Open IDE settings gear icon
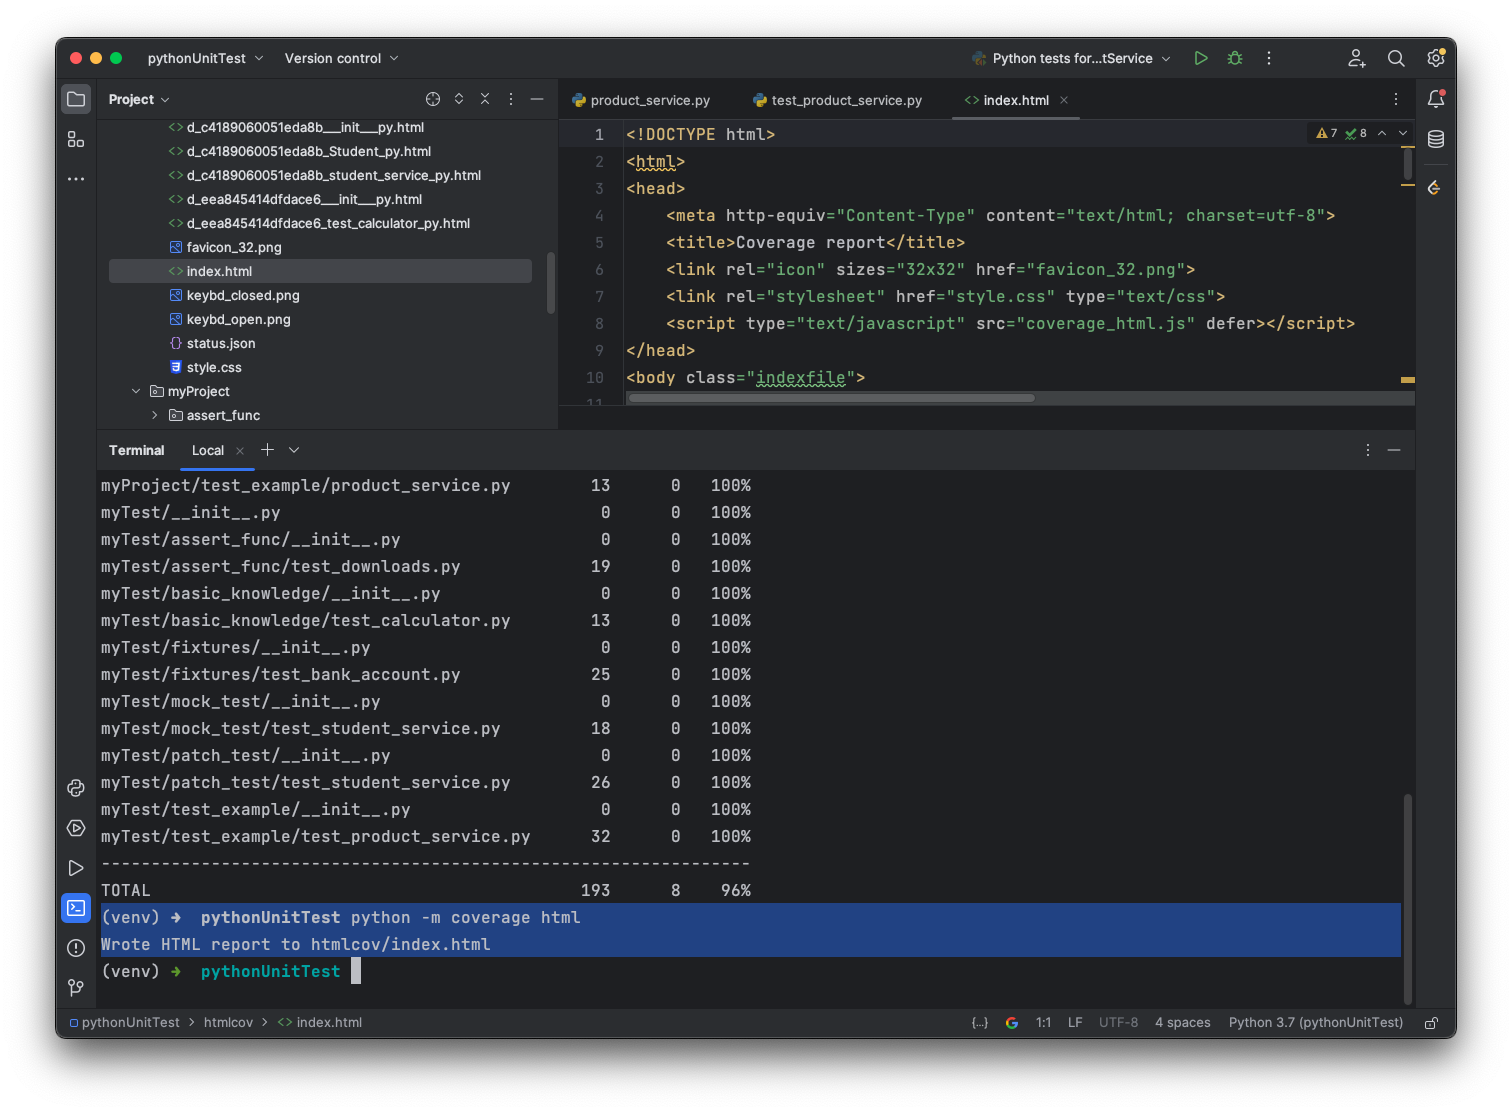The width and height of the screenshot is (1512, 1112). click(1436, 58)
